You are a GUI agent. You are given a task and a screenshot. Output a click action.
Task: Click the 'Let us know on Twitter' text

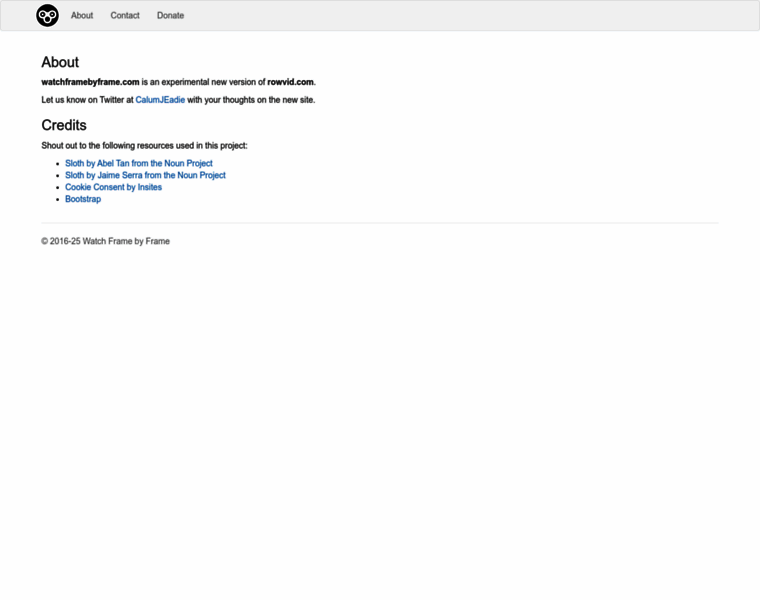click(x=87, y=100)
